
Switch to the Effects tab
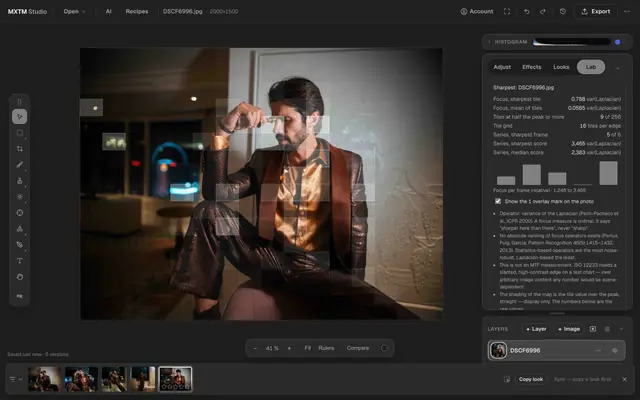[531, 67]
